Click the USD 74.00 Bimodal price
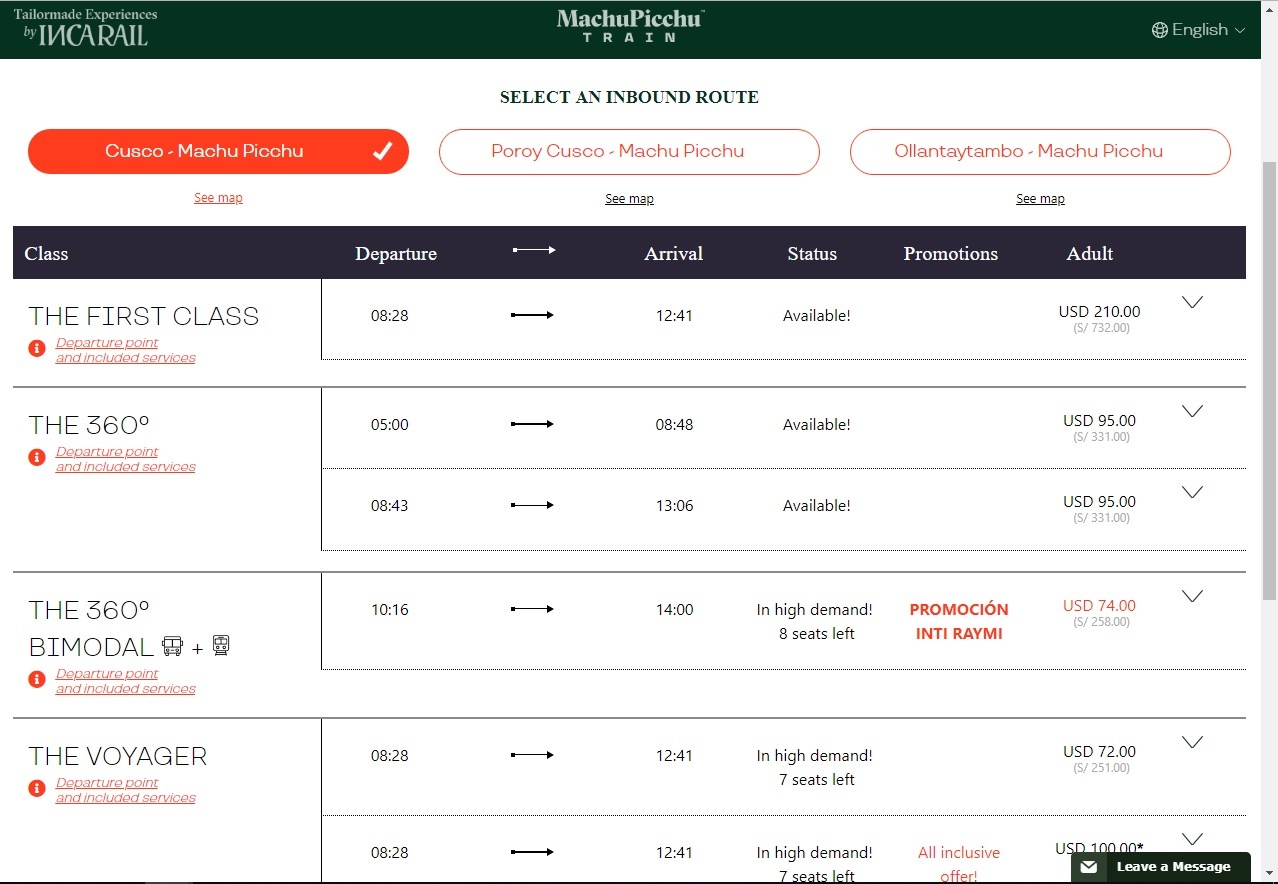The height and width of the screenshot is (884, 1278). click(x=1099, y=606)
